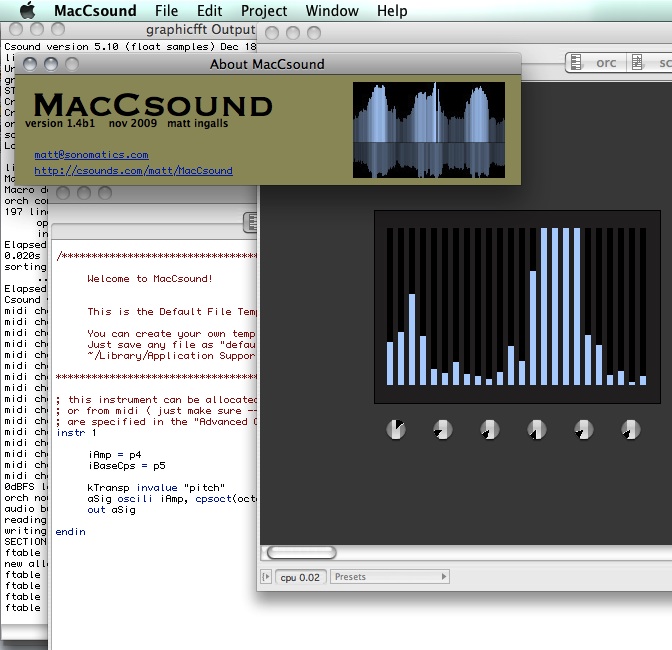The height and width of the screenshot is (650, 672).
Task: Open the Project menu
Action: tap(264, 10)
